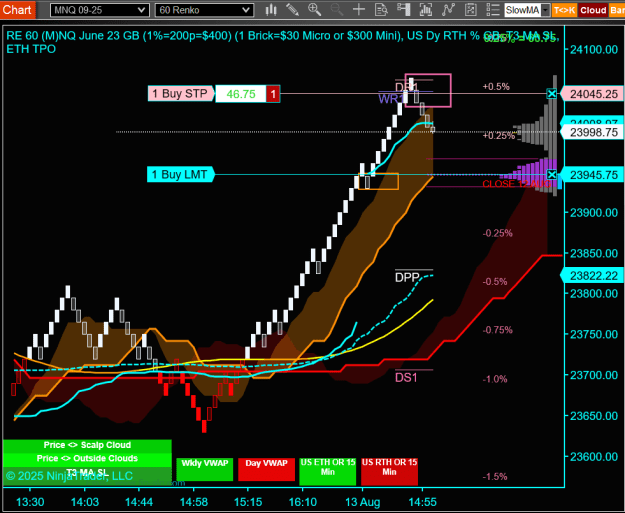Click the +0.5% level label
This screenshot has width=625, height=513.
pyautogui.click(x=496, y=86)
